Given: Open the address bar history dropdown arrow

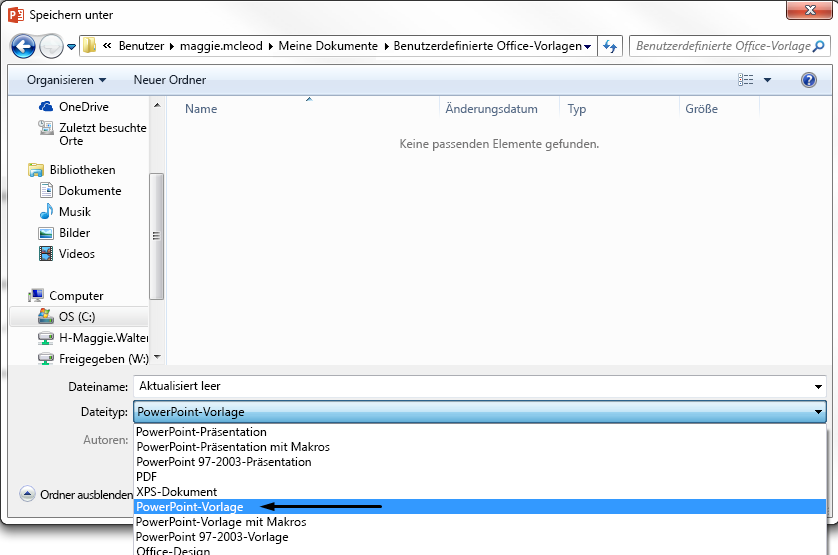Looking at the screenshot, I should 588,47.
